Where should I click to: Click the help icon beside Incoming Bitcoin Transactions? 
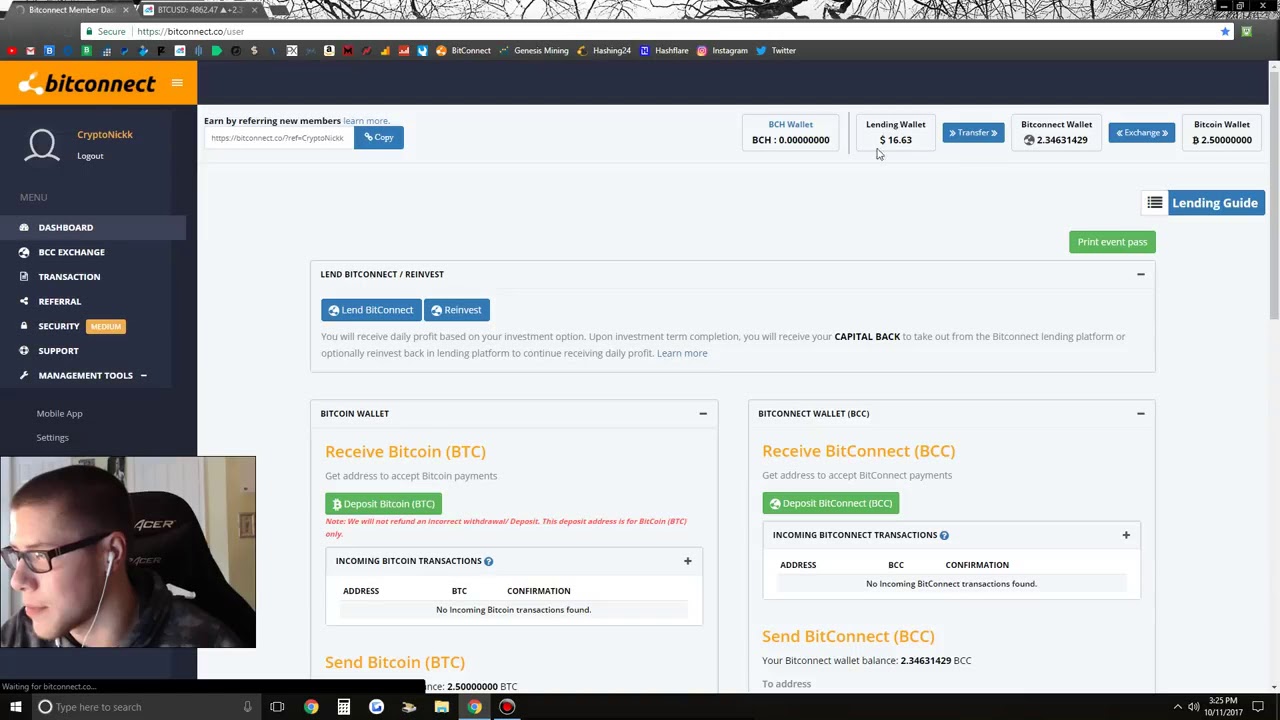pos(489,561)
